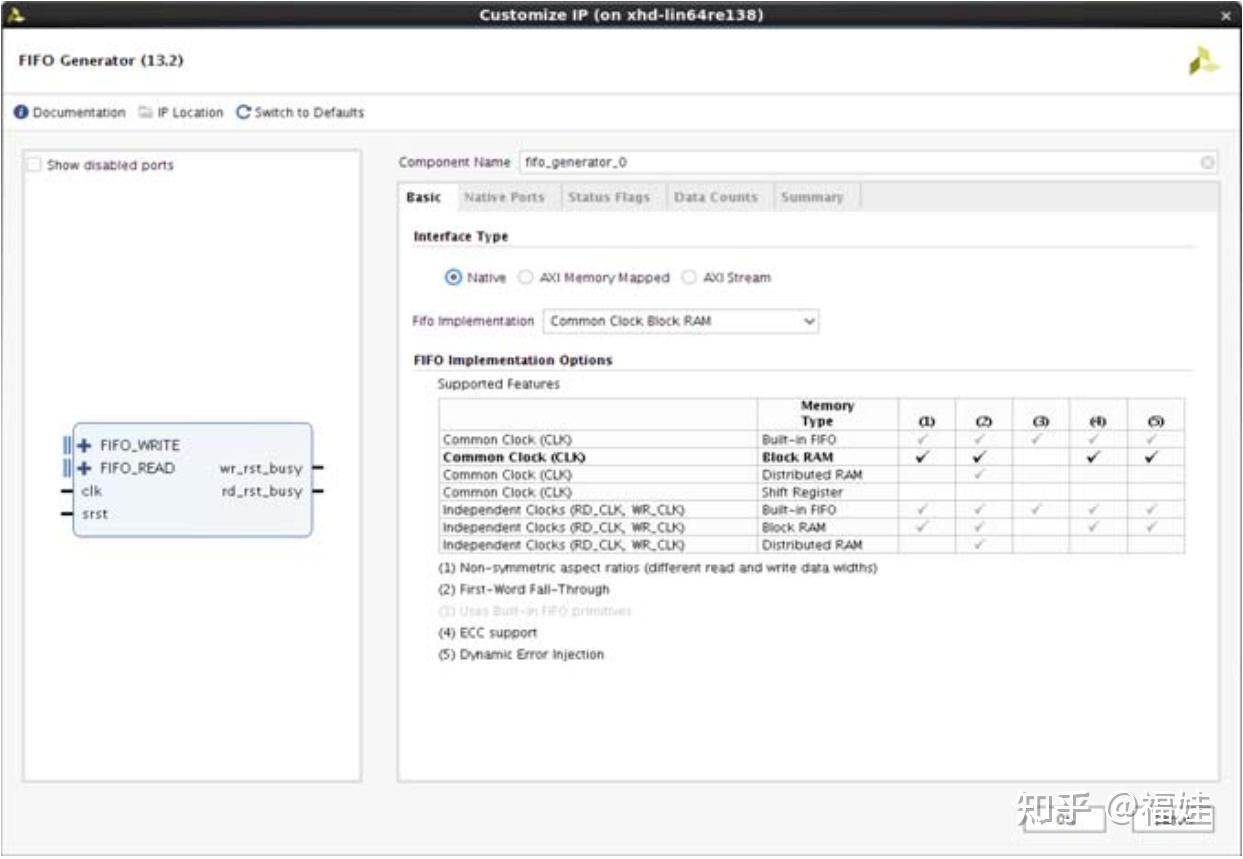Switch to the Basic tab

424,198
